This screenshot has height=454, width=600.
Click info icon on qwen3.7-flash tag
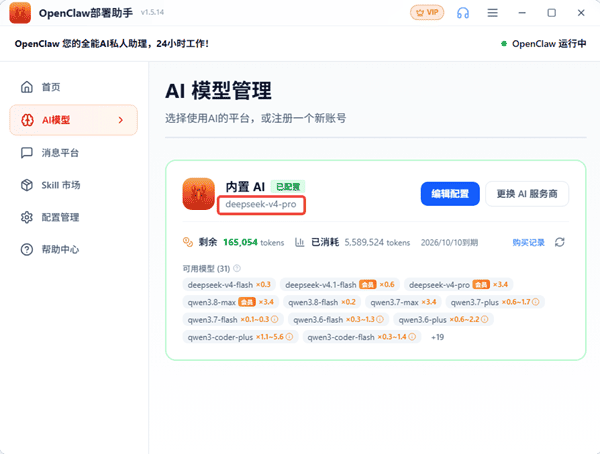(x=274, y=319)
